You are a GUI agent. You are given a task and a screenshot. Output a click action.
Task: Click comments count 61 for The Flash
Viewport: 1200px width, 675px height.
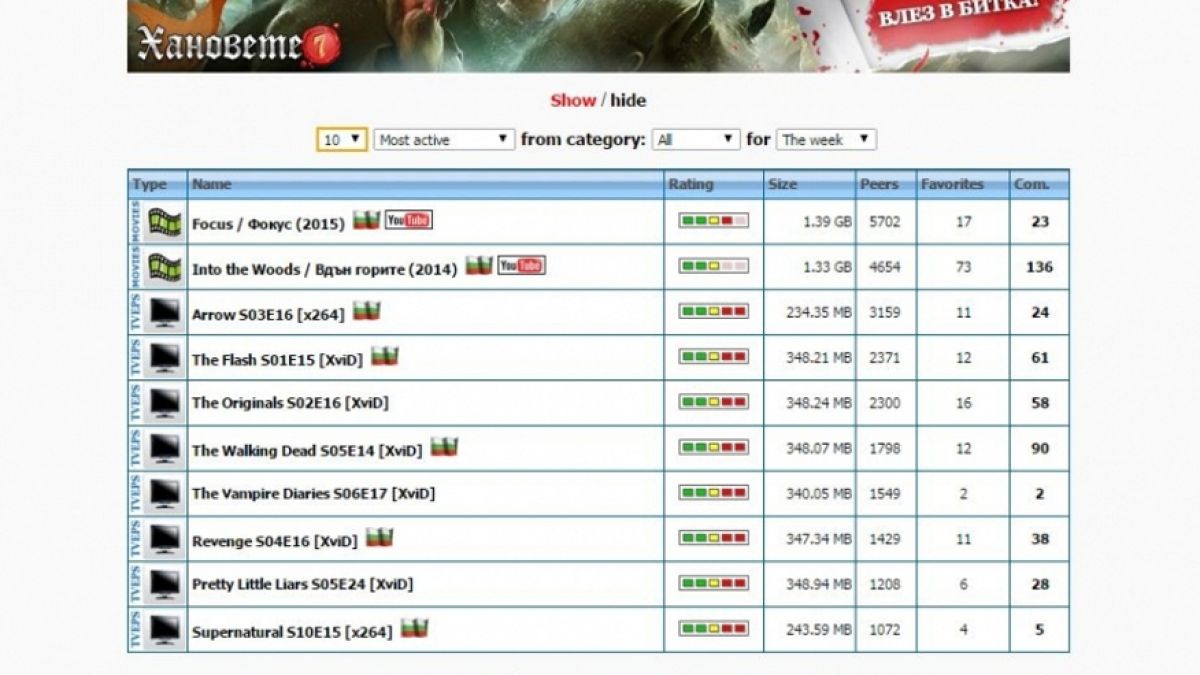click(1040, 357)
